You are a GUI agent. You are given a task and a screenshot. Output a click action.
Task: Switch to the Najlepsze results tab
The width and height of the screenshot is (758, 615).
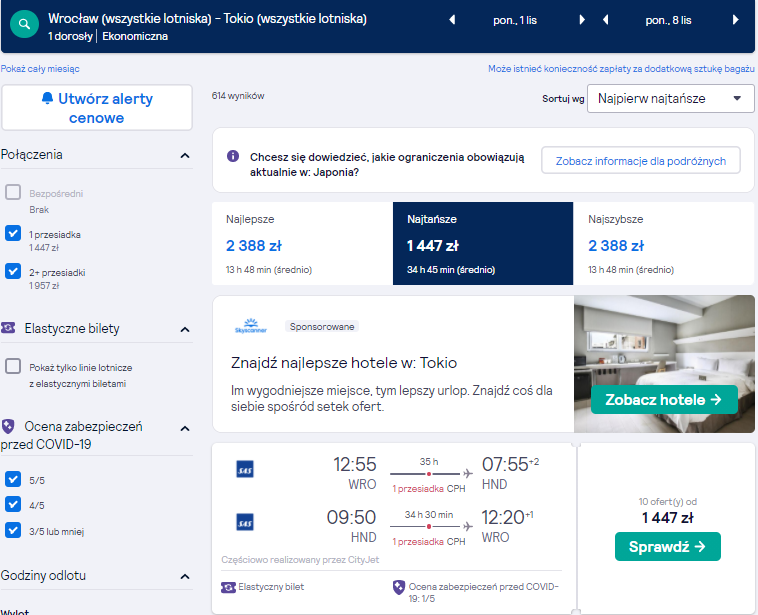(302, 243)
